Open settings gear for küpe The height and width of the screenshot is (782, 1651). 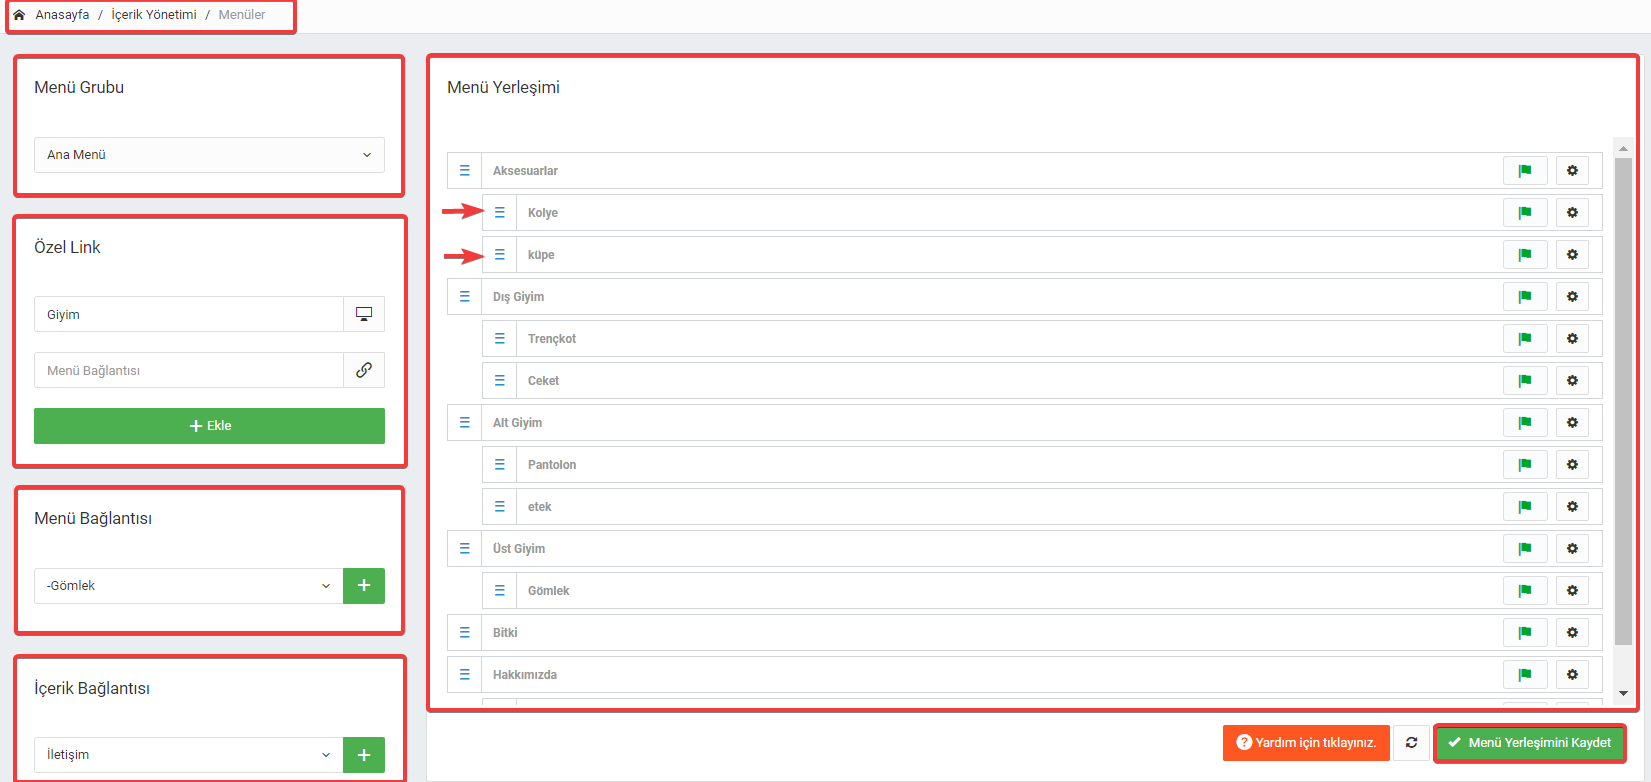[1572, 255]
